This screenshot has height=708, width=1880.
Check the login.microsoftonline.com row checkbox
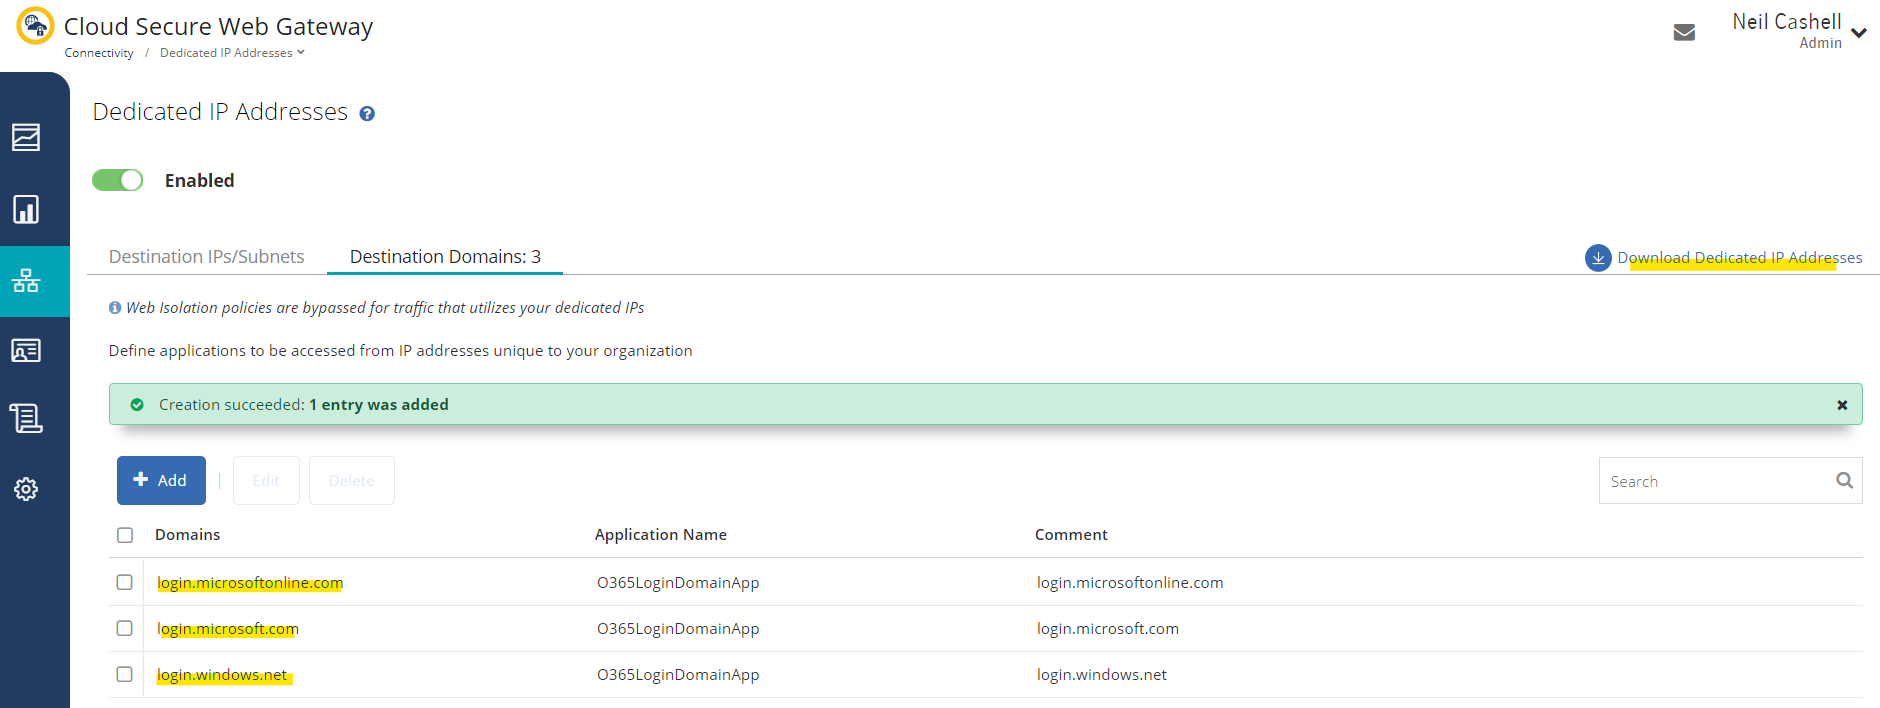(x=125, y=582)
